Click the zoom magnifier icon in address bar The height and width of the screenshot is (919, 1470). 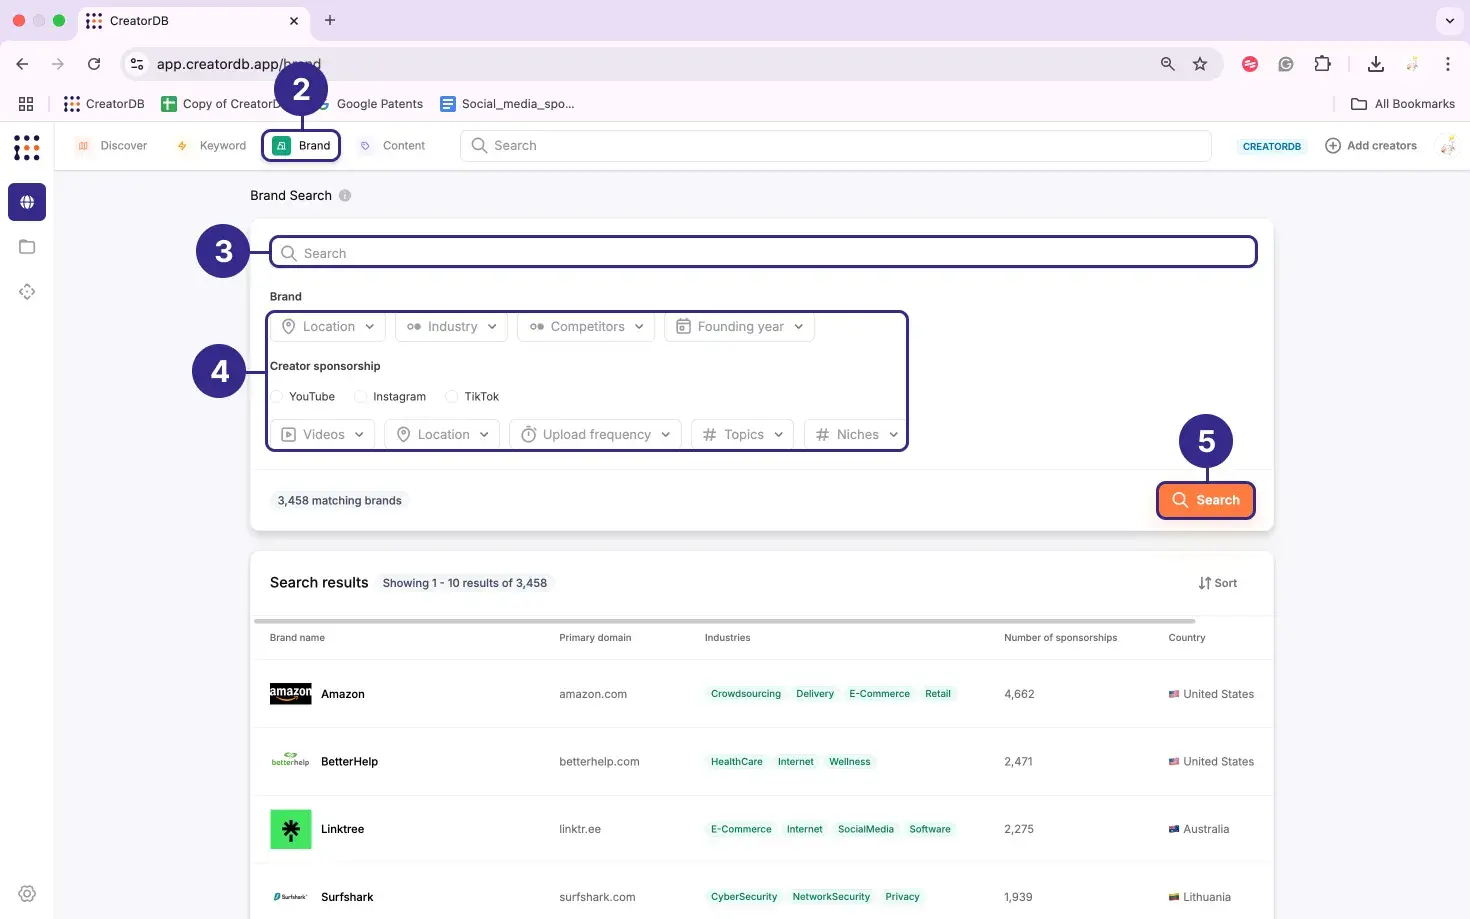pos(1167,64)
